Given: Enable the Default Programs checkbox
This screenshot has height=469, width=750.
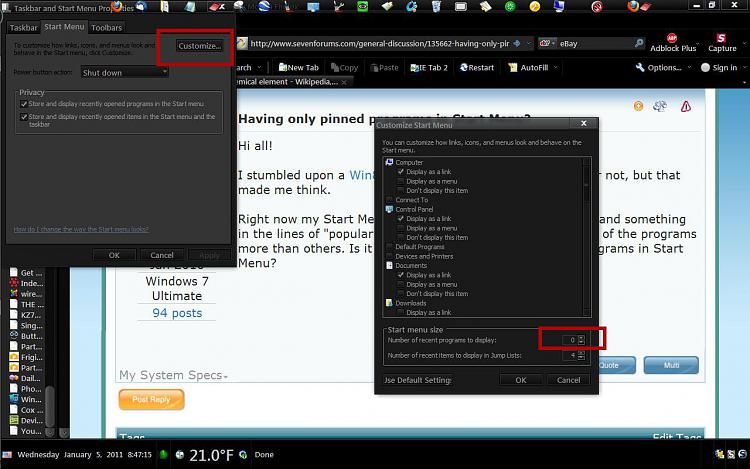Looking at the screenshot, I should click(x=389, y=247).
